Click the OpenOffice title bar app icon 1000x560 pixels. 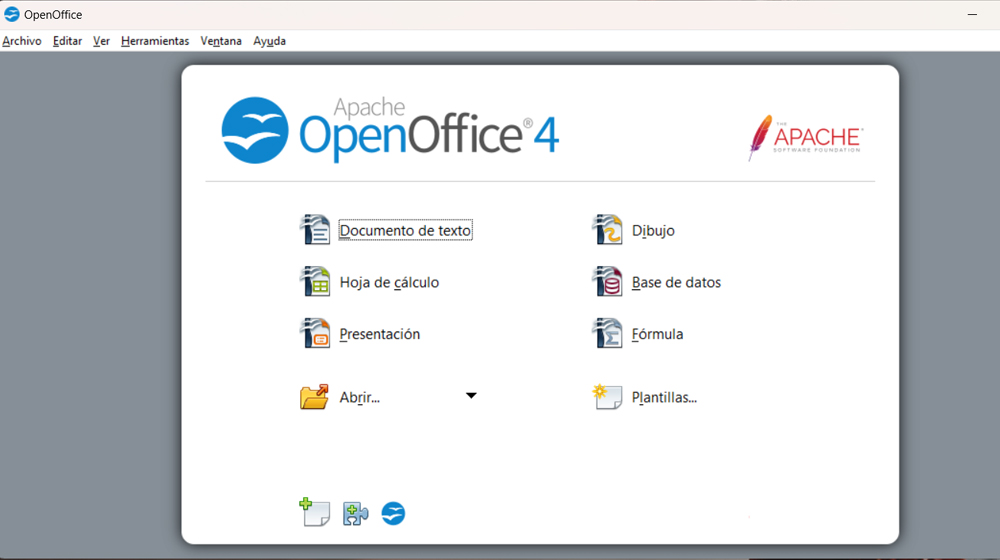click(x=11, y=14)
